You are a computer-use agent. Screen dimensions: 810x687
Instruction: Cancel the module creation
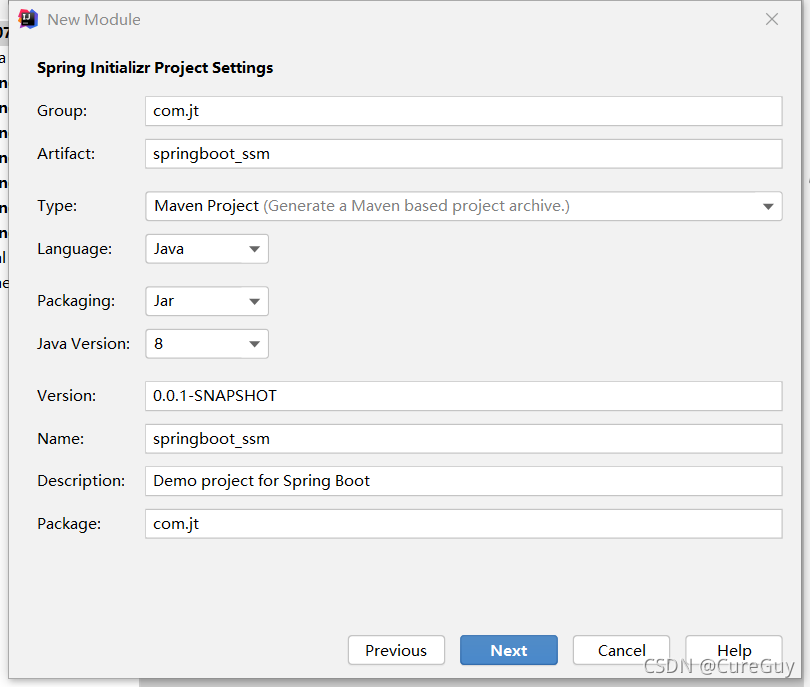click(x=621, y=650)
